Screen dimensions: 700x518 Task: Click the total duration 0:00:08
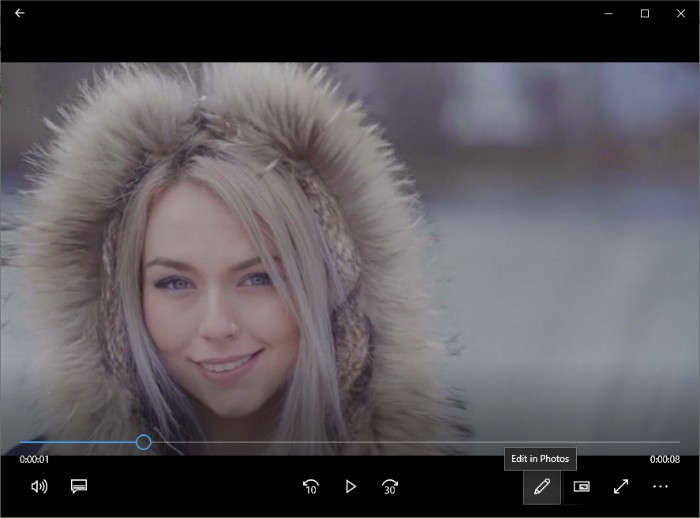(665, 460)
